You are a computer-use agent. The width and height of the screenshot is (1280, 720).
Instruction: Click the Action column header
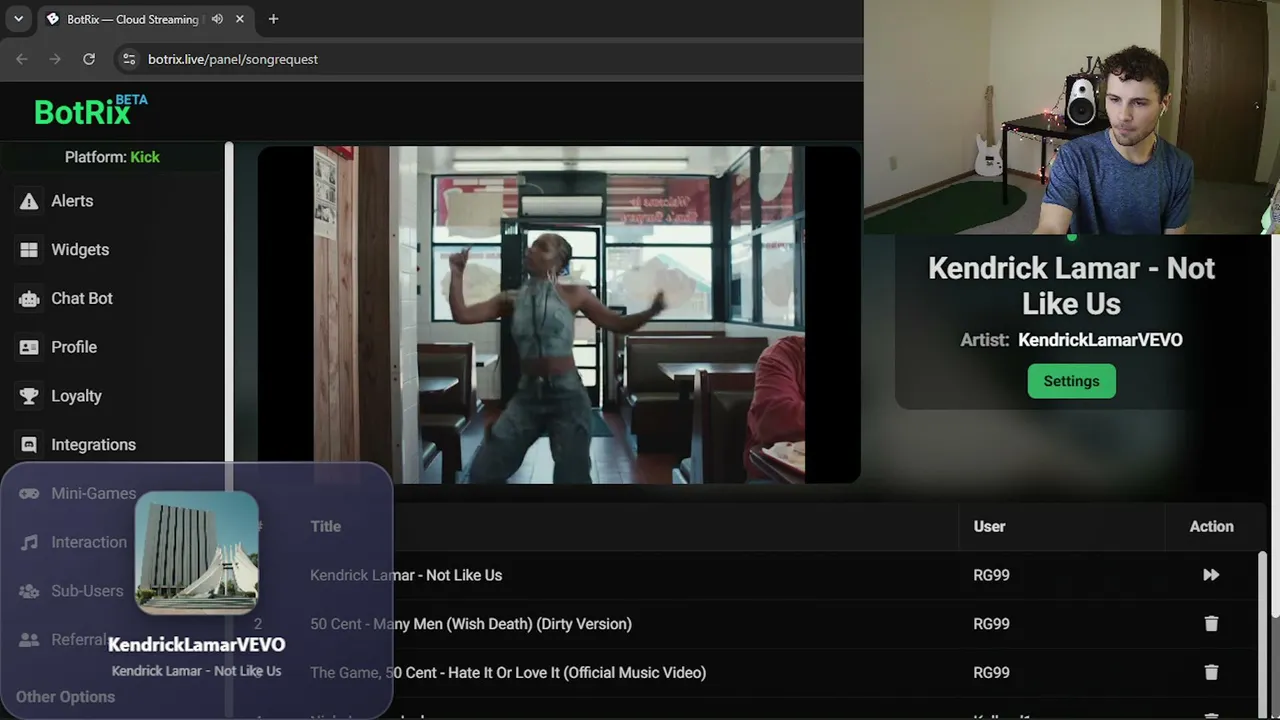click(x=1211, y=526)
